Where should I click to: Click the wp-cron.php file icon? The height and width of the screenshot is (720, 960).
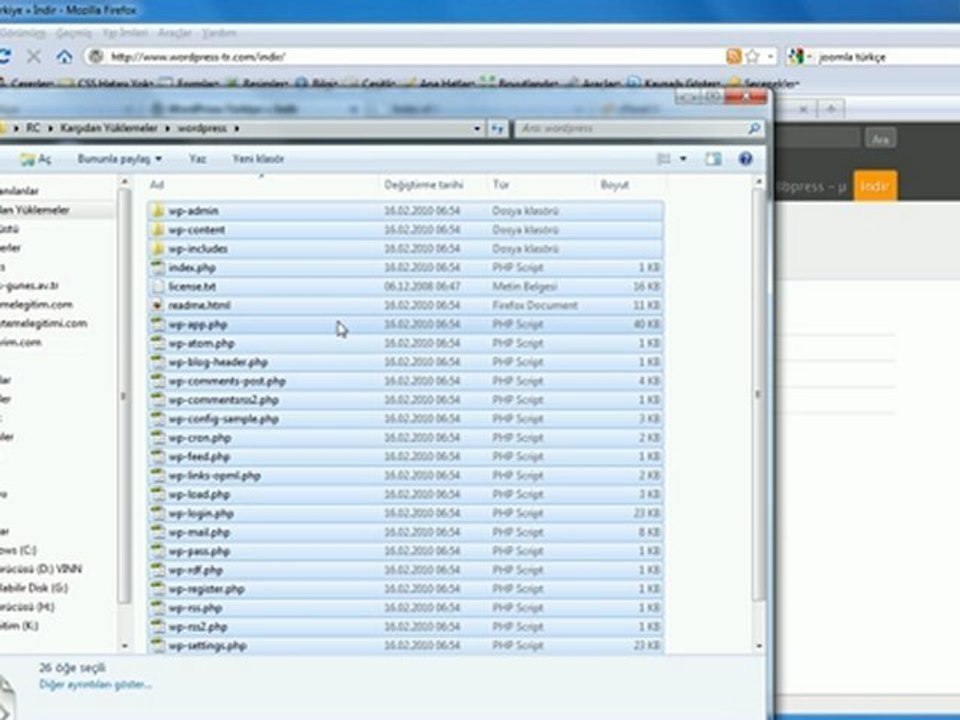pyautogui.click(x=158, y=438)
